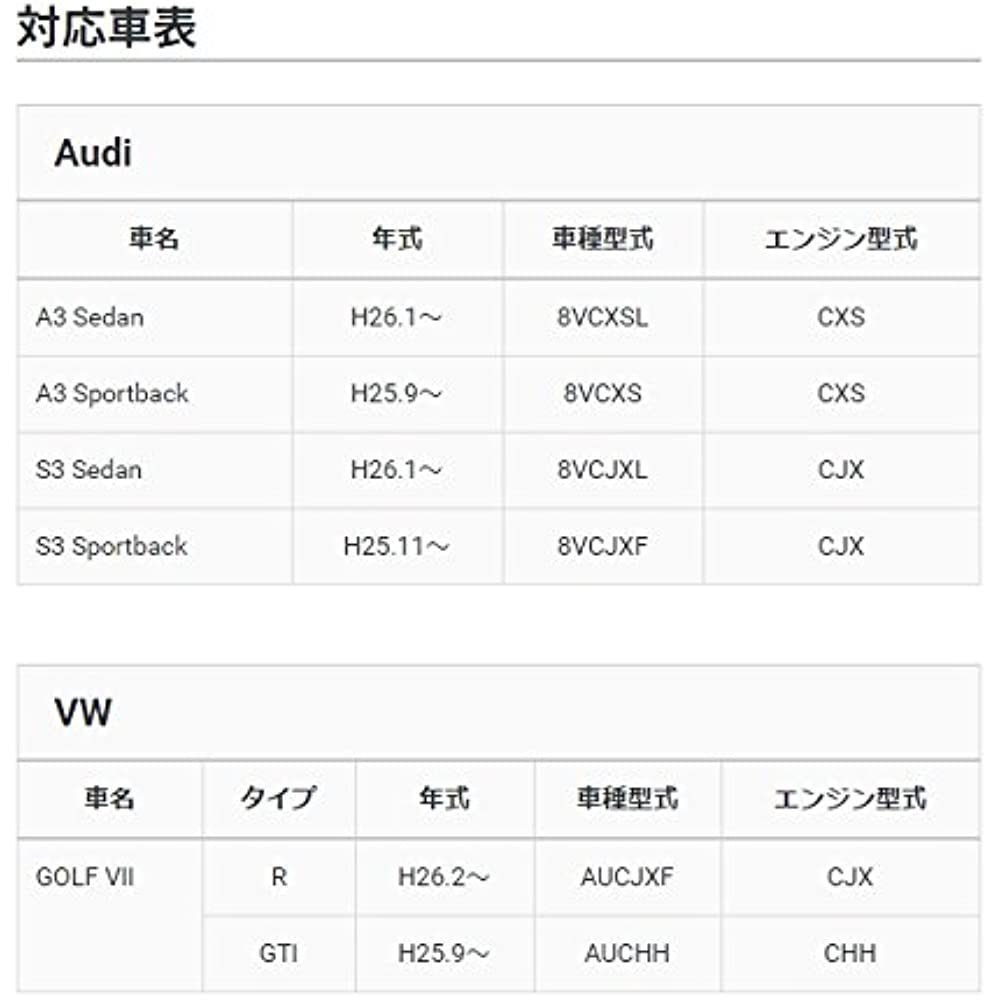
Task: Select the A3 Sedan row name
Action: pyautogui.click(x=90, y=317)
